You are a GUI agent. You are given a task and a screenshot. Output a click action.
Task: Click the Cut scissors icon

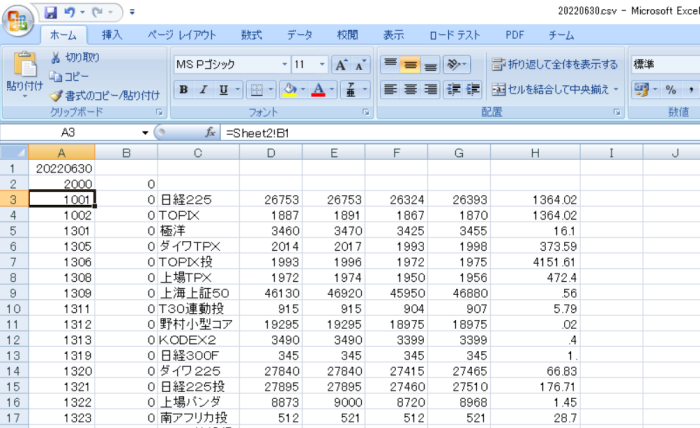pos(56,57)
